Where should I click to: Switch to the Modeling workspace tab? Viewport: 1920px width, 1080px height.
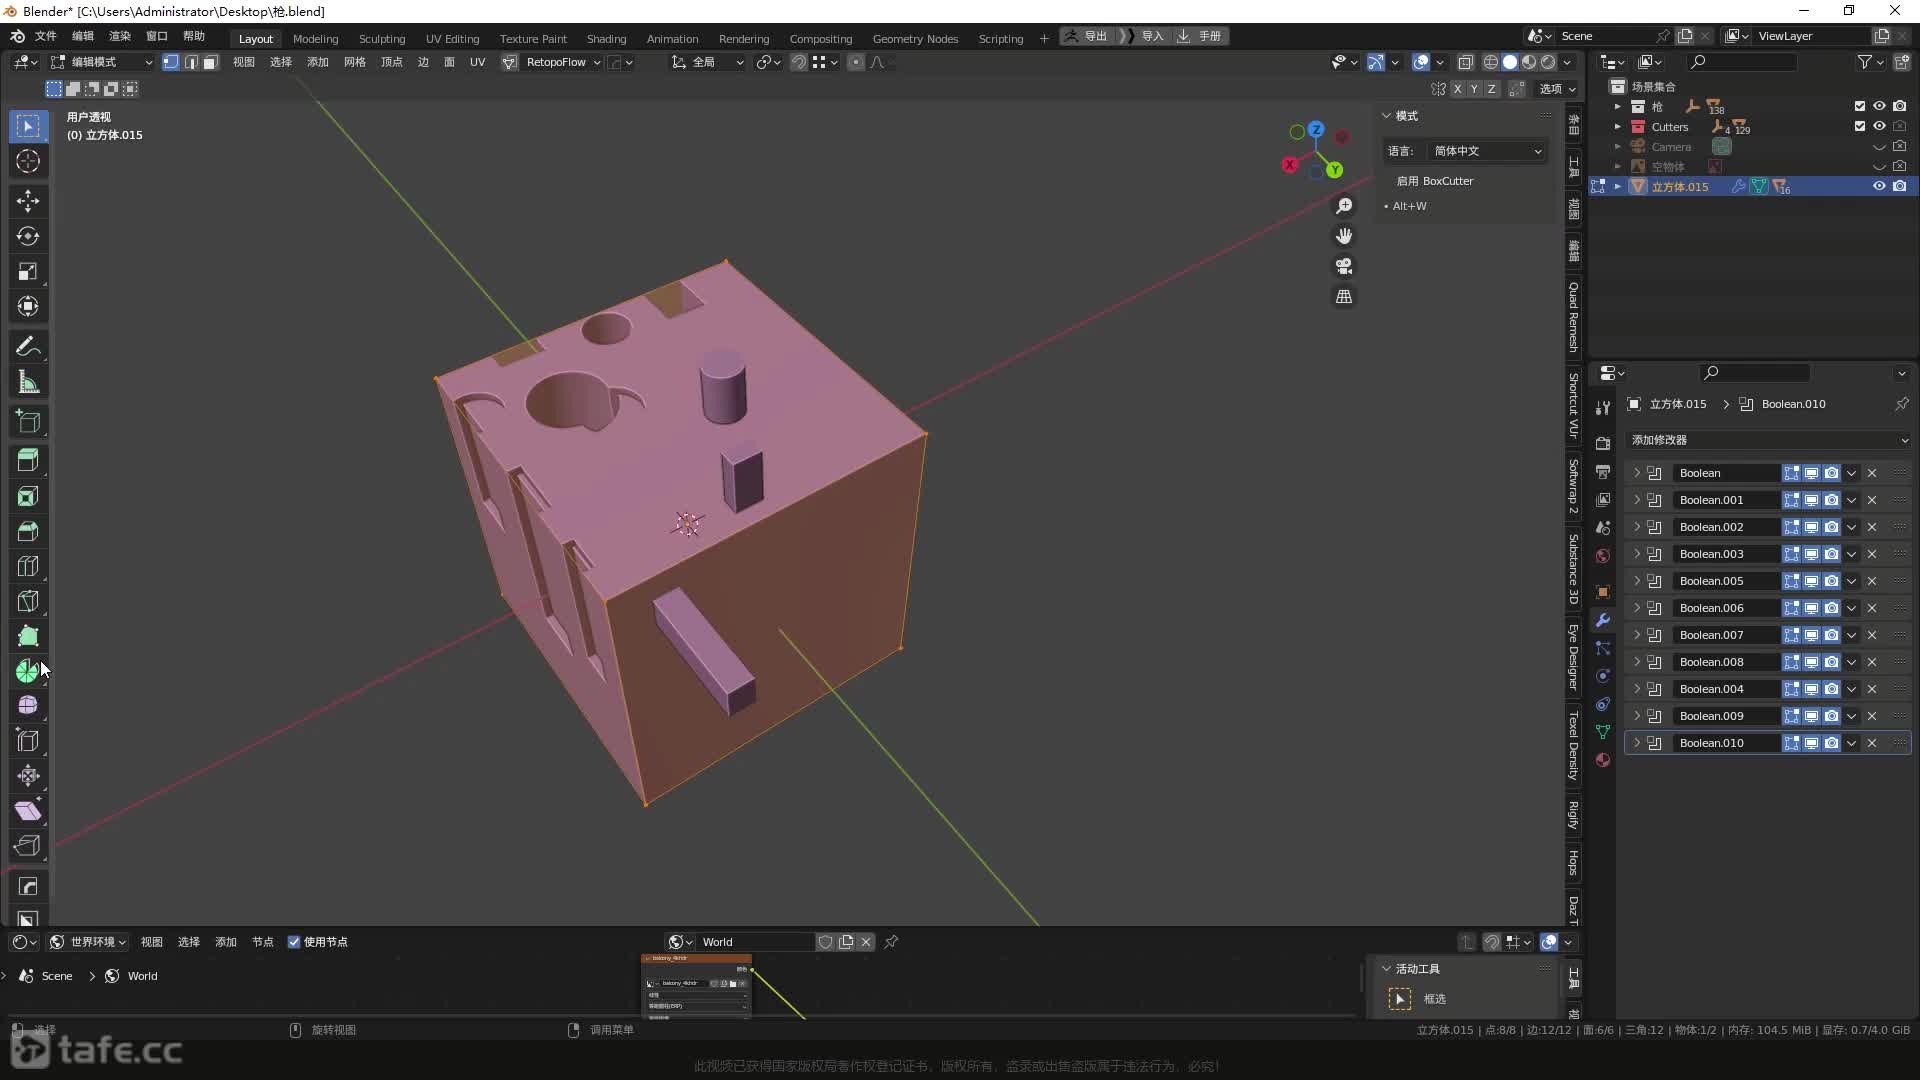tap(315, 39)
